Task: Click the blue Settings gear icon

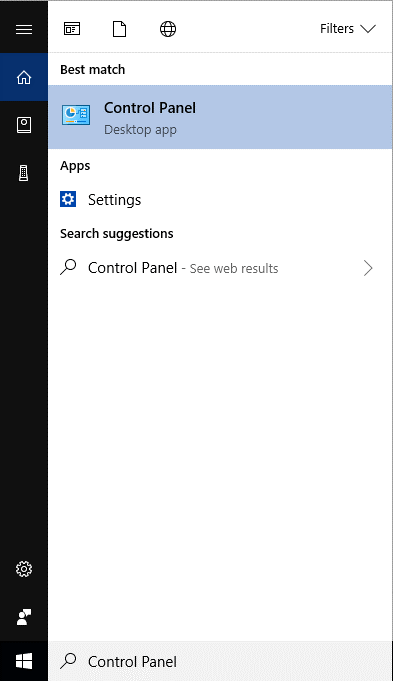Action: 68,199
